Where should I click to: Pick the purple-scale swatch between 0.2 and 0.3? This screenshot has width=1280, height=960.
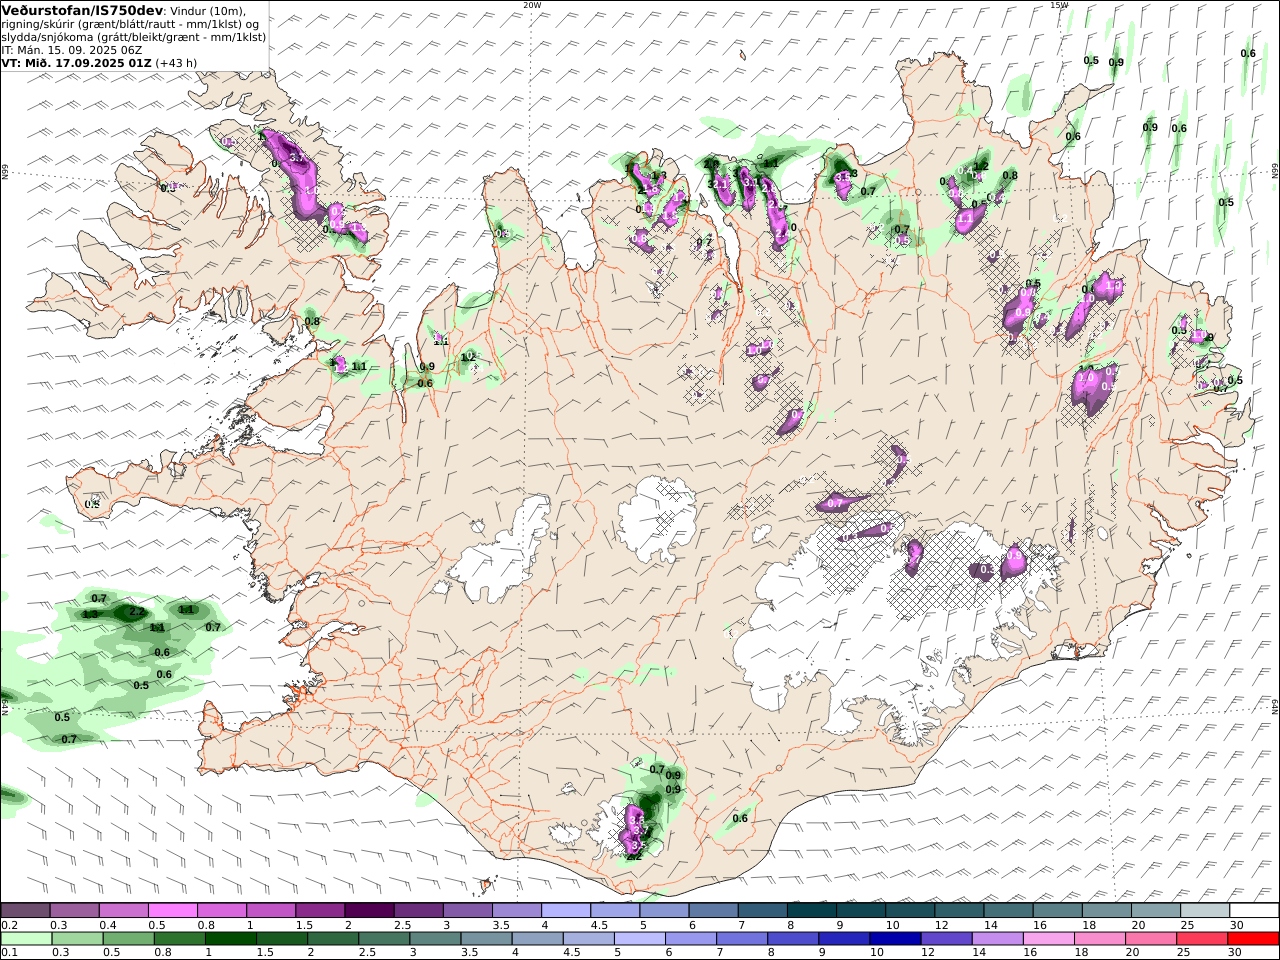(25, 911)
